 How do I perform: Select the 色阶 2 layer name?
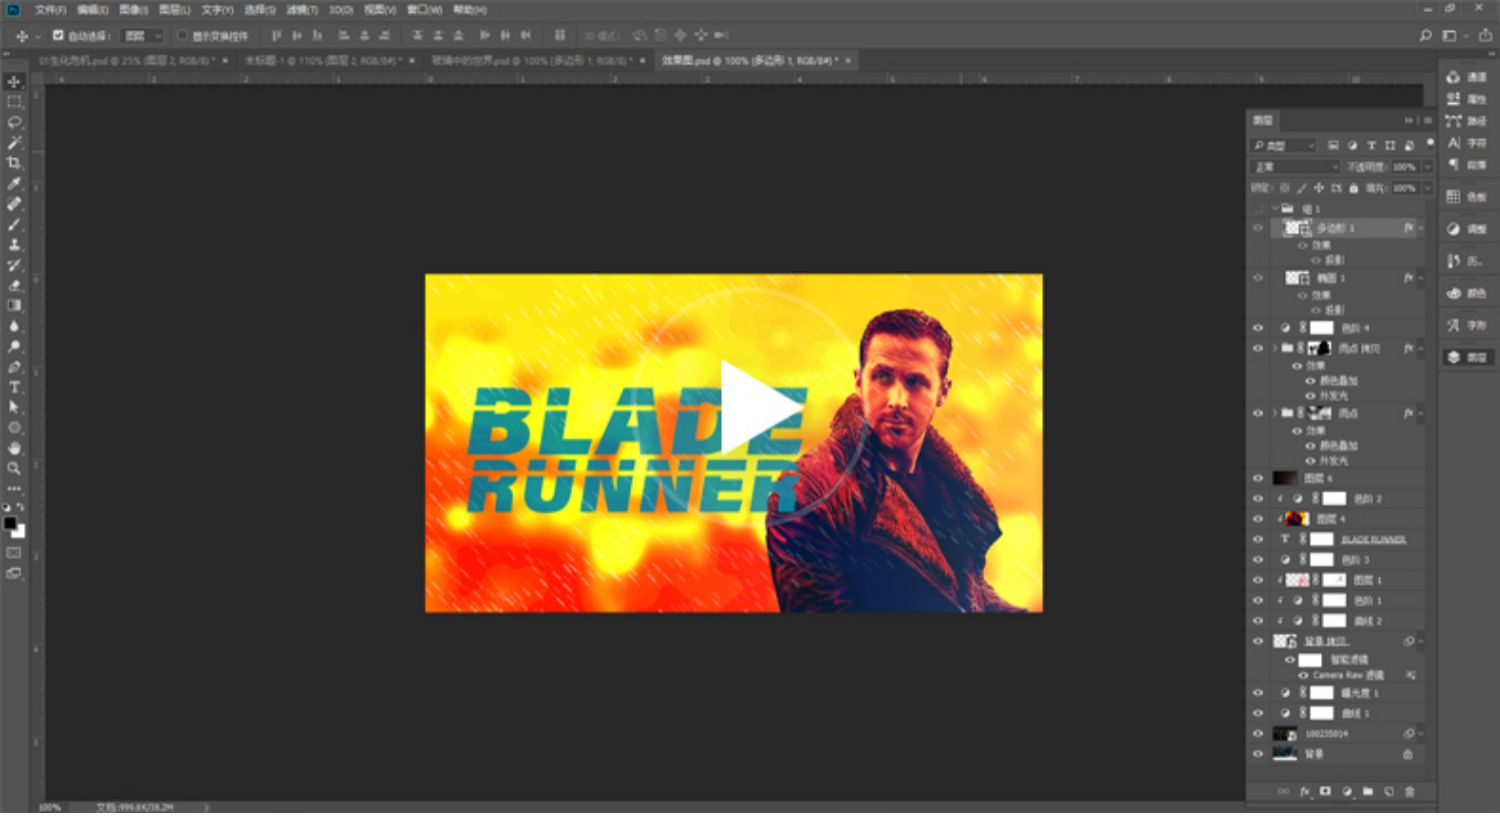point(1367,499)
